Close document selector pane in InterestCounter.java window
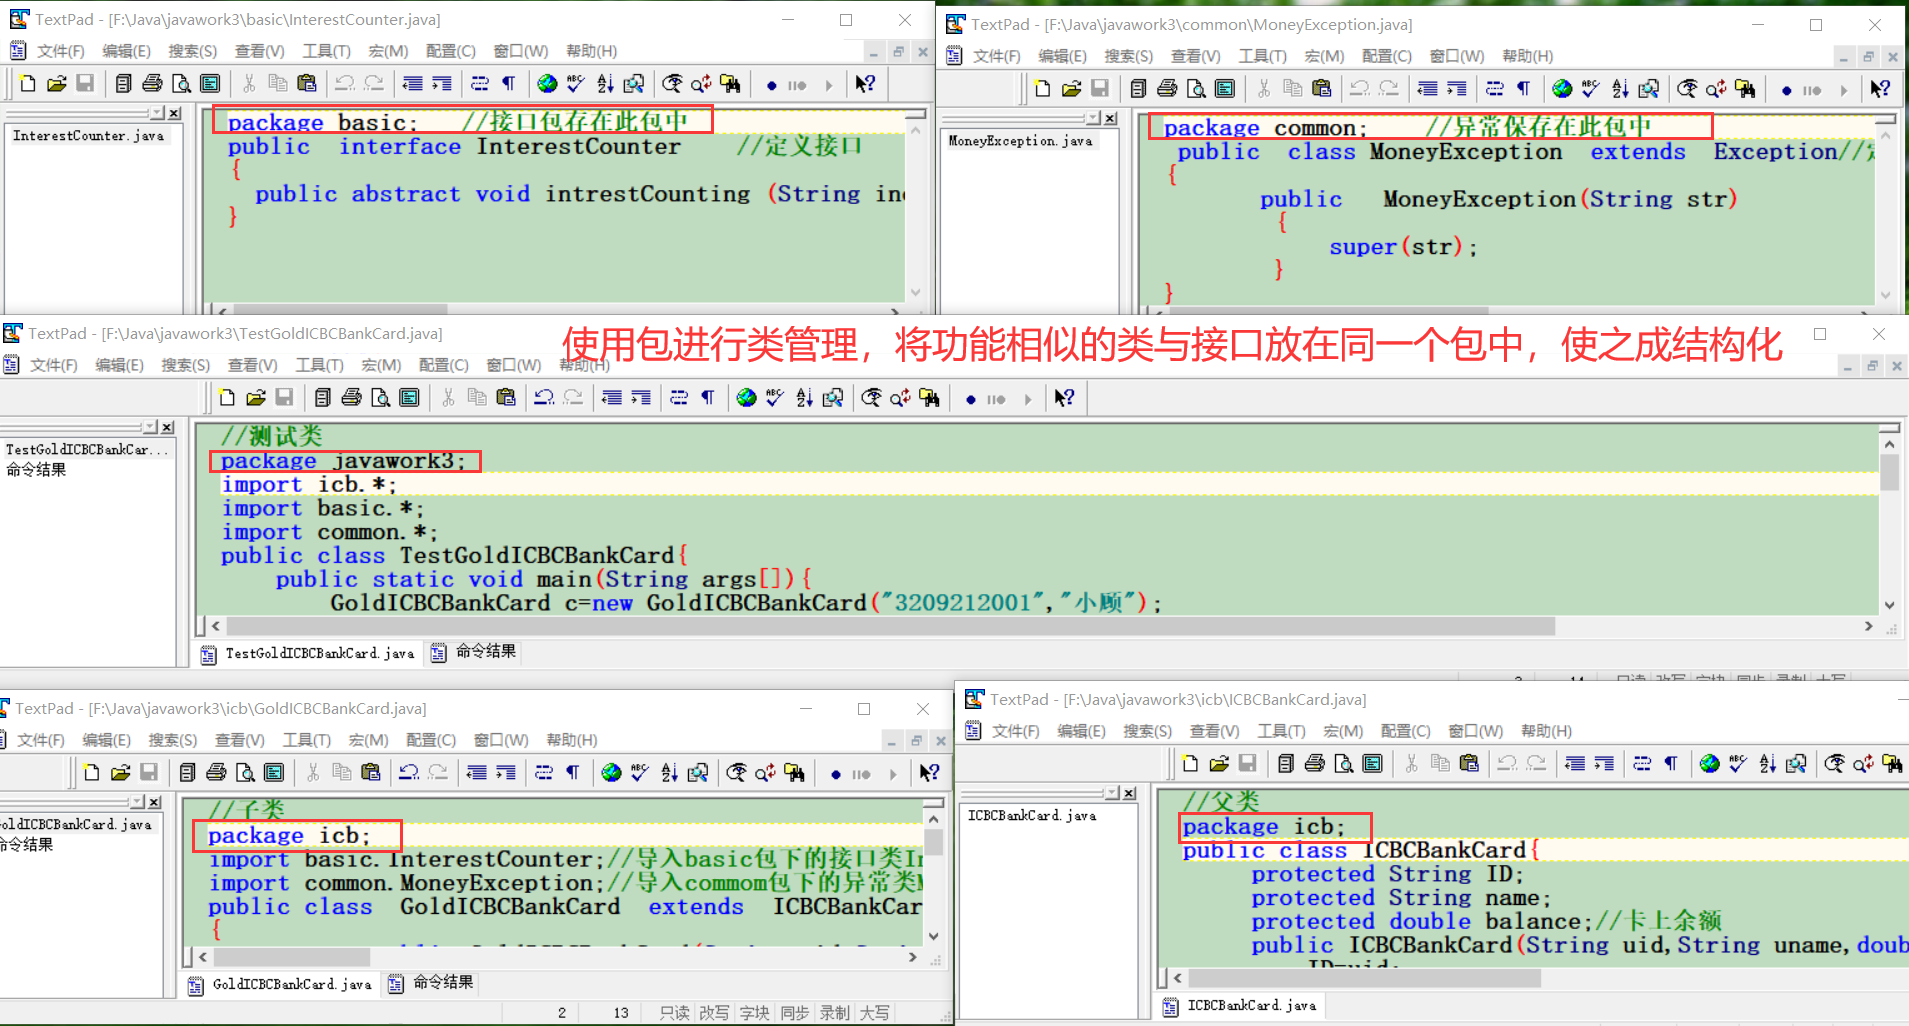Viewport: 1909px width, 1026px height. [174, 113]
